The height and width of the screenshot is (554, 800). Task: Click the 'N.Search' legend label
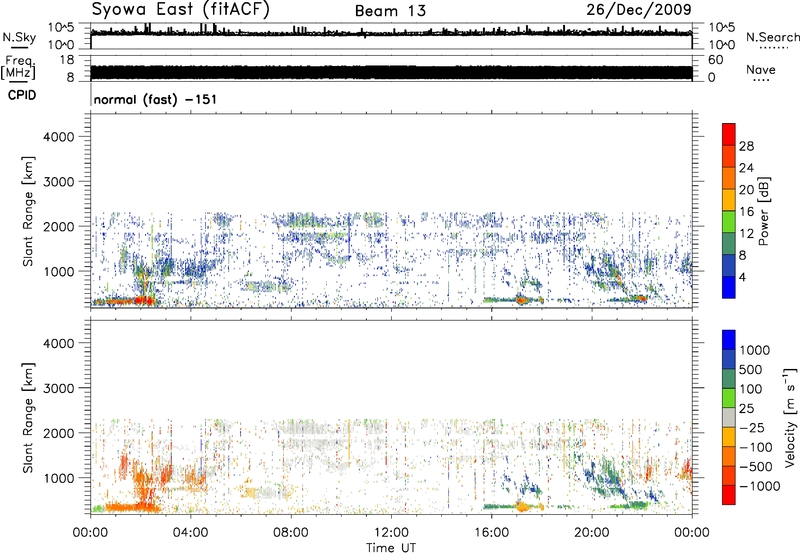point(772,37)
